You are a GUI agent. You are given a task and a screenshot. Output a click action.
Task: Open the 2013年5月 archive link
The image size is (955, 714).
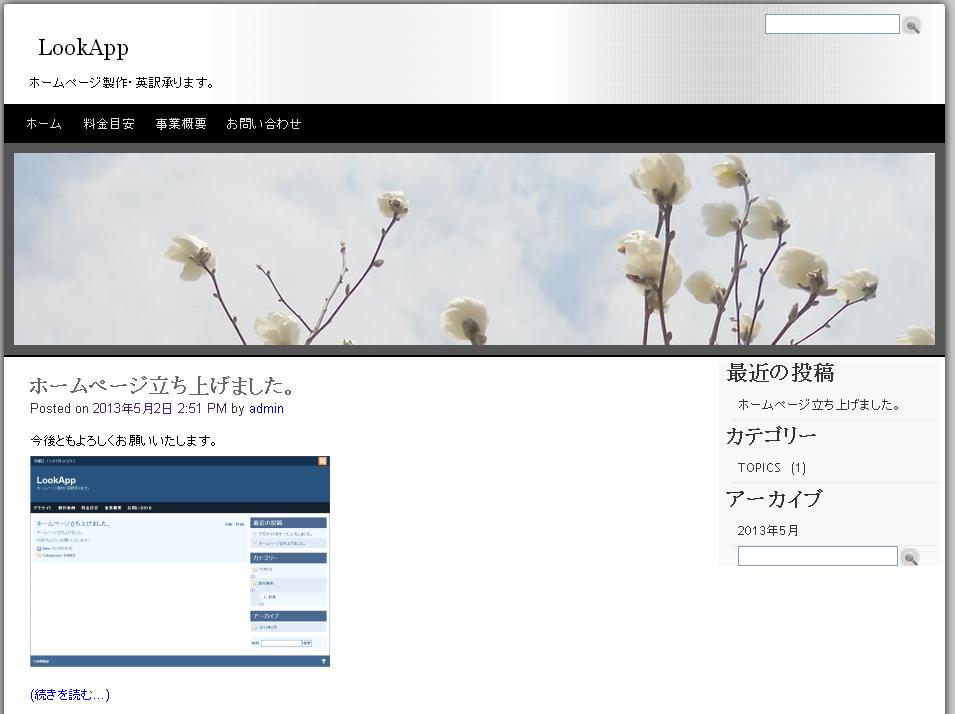(768, 531)
